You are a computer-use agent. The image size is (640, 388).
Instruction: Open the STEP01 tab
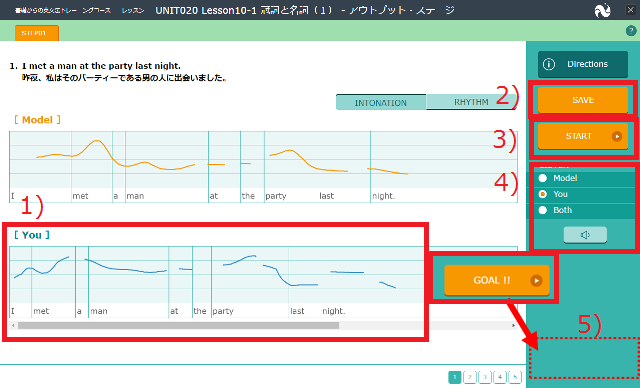coord(37,33)
